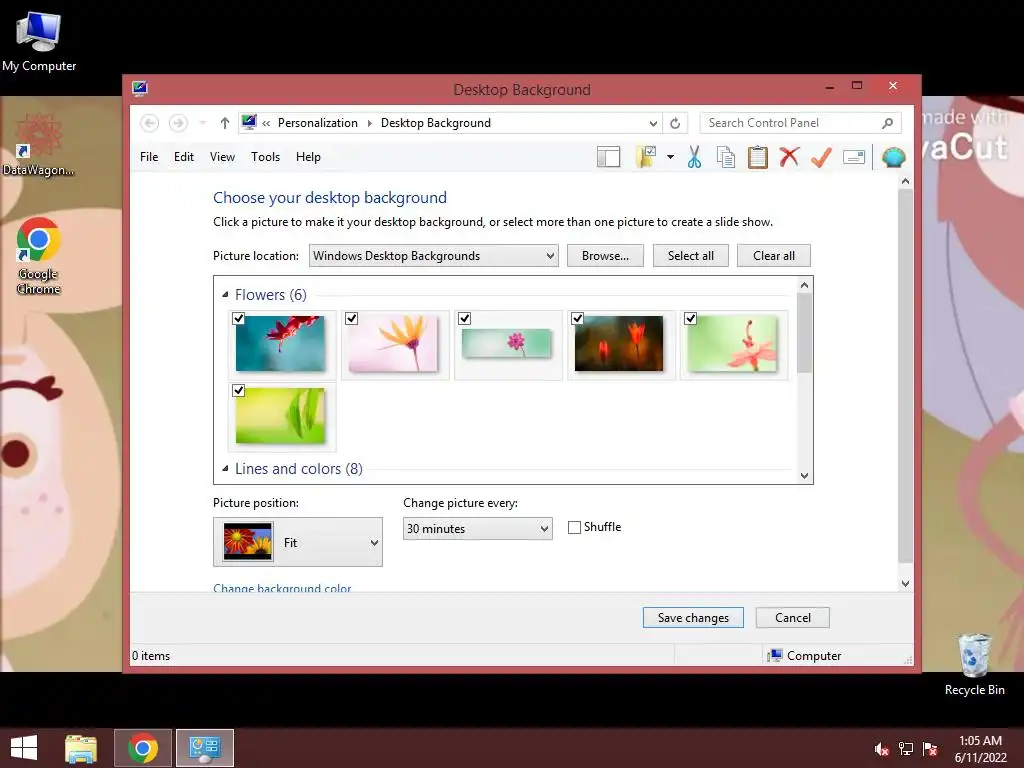Refresh the address bar

(x=675, y=123)
